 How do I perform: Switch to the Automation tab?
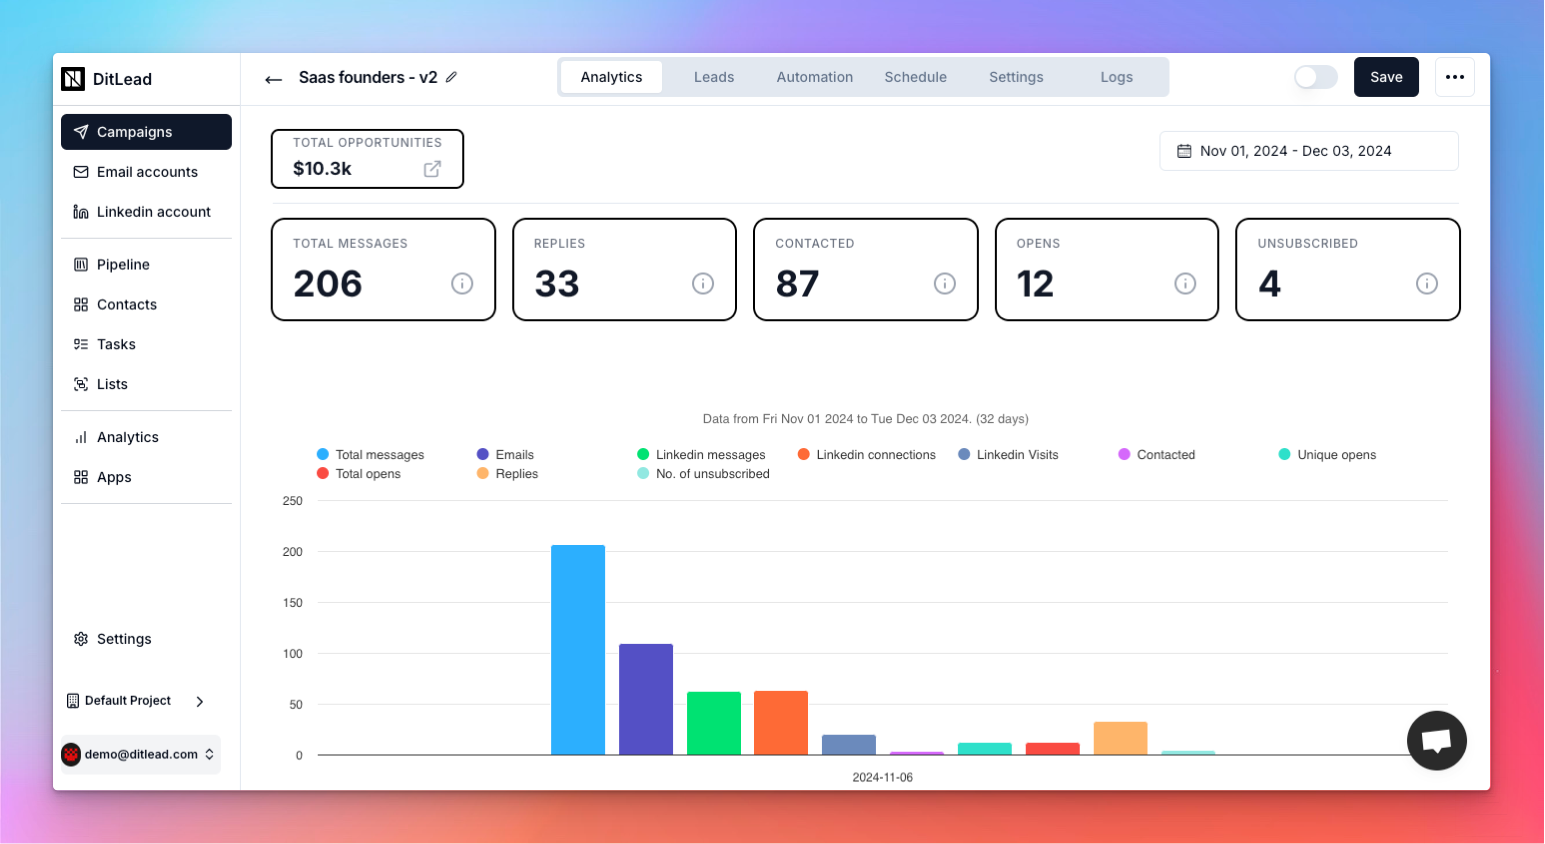pyautogui.click(x=814, y=77)
